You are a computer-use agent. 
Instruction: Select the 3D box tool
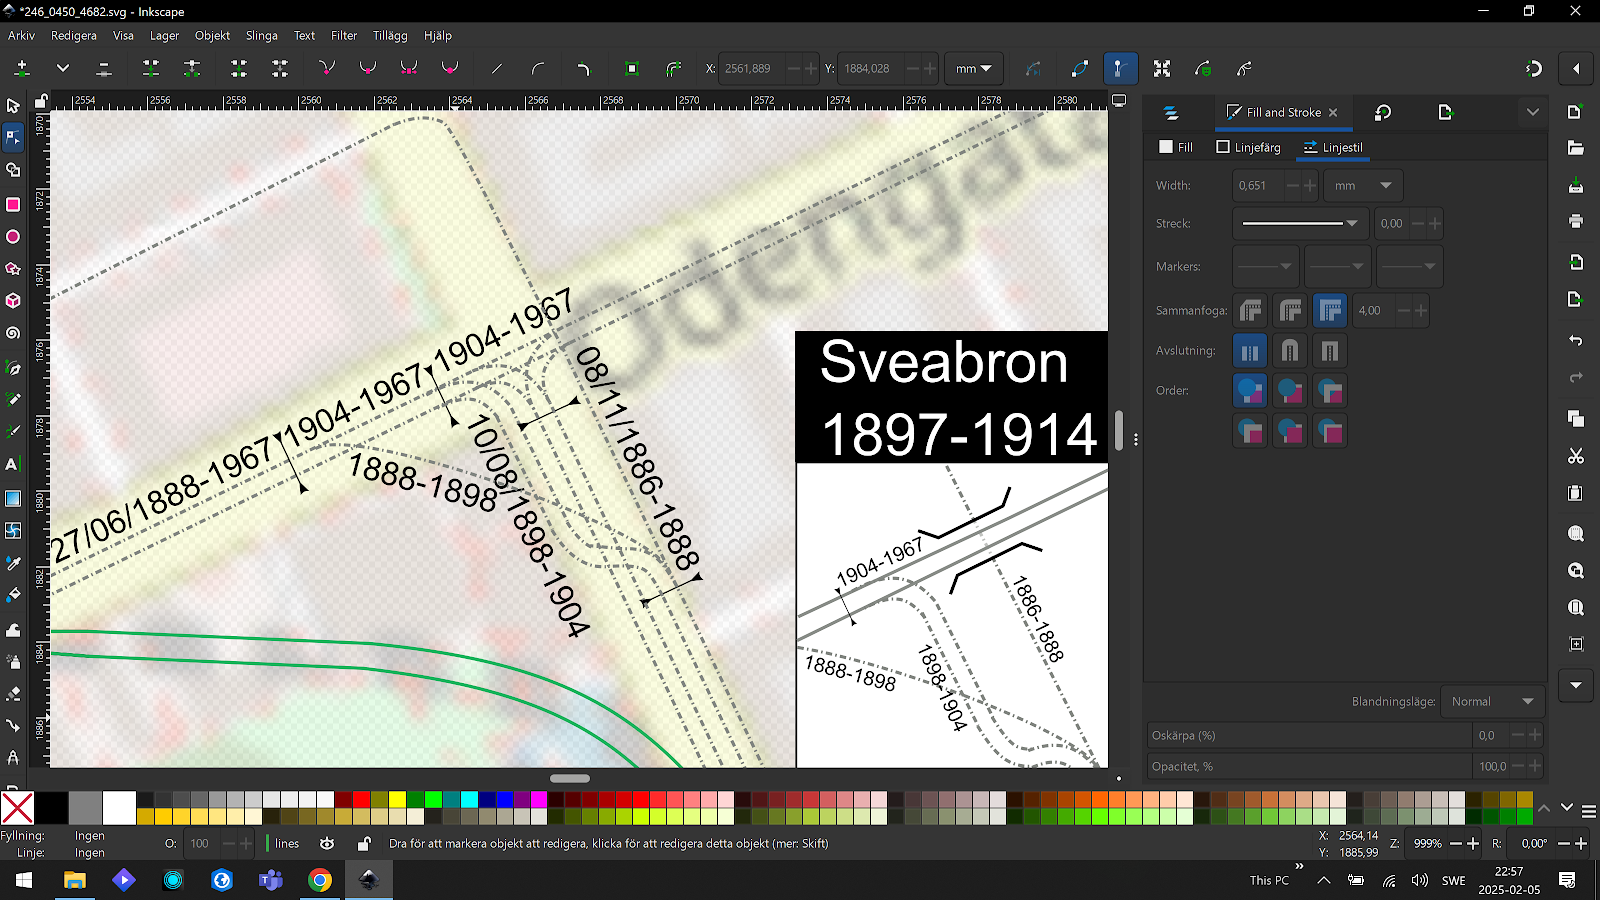pos(13,301)
